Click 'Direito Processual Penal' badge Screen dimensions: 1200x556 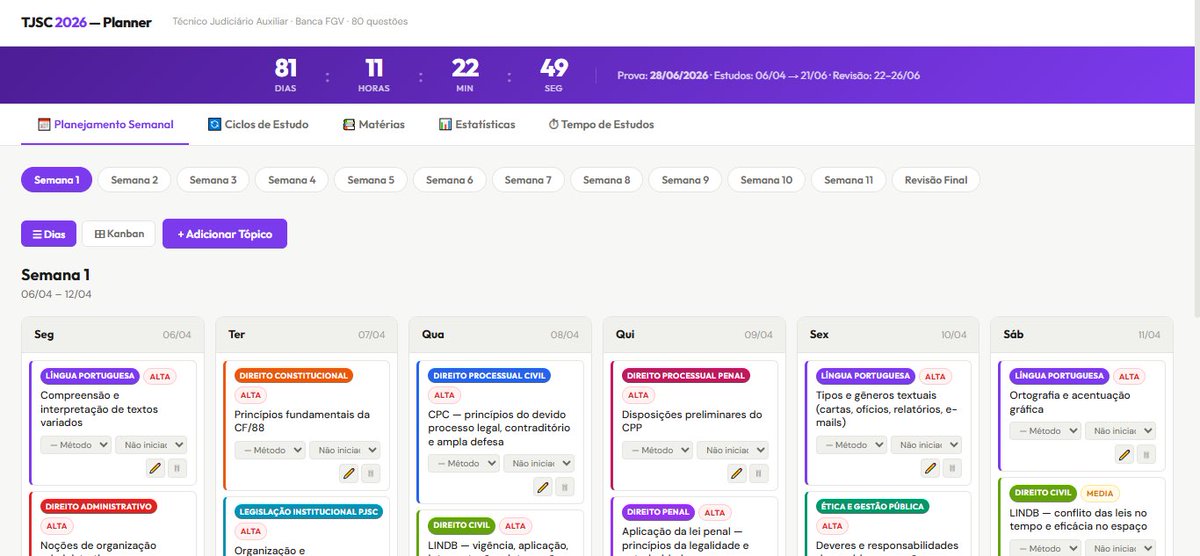[x=684, y=376]
